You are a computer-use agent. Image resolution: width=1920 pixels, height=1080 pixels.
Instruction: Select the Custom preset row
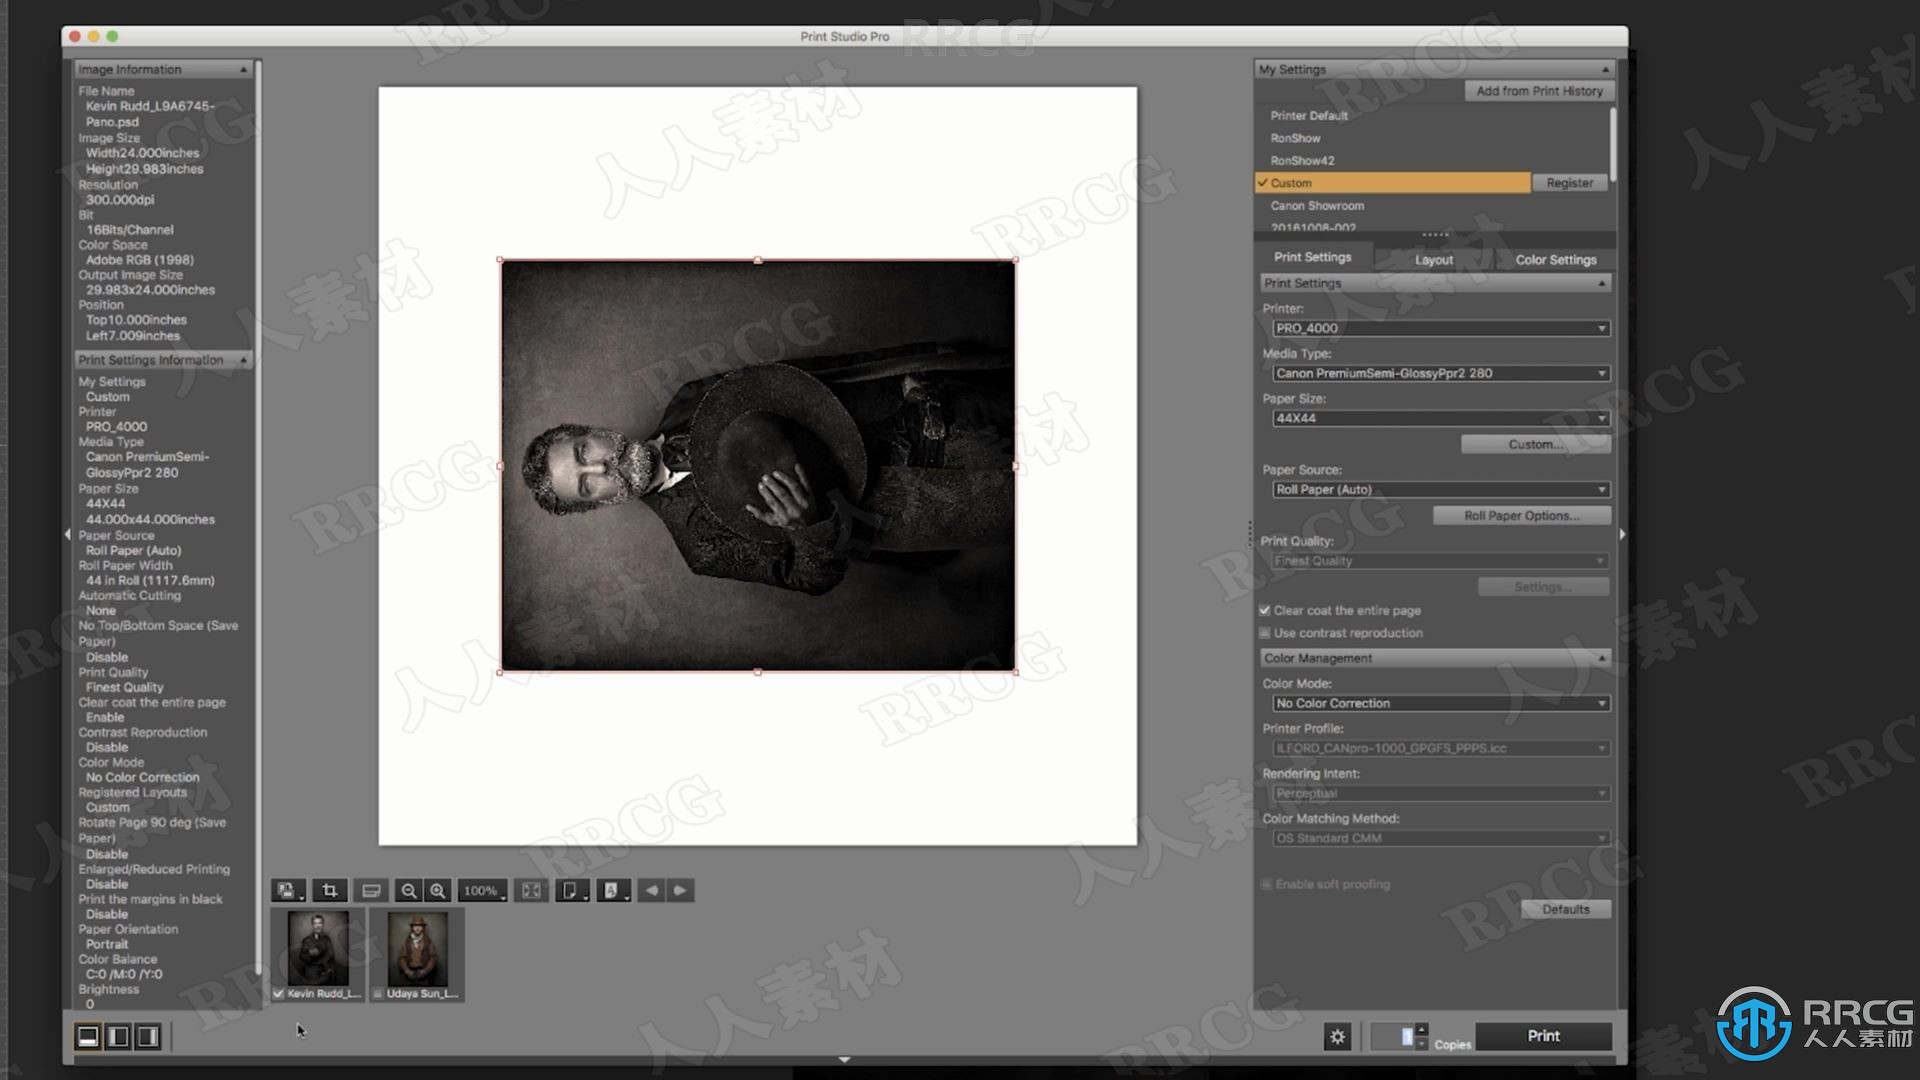1393,183
